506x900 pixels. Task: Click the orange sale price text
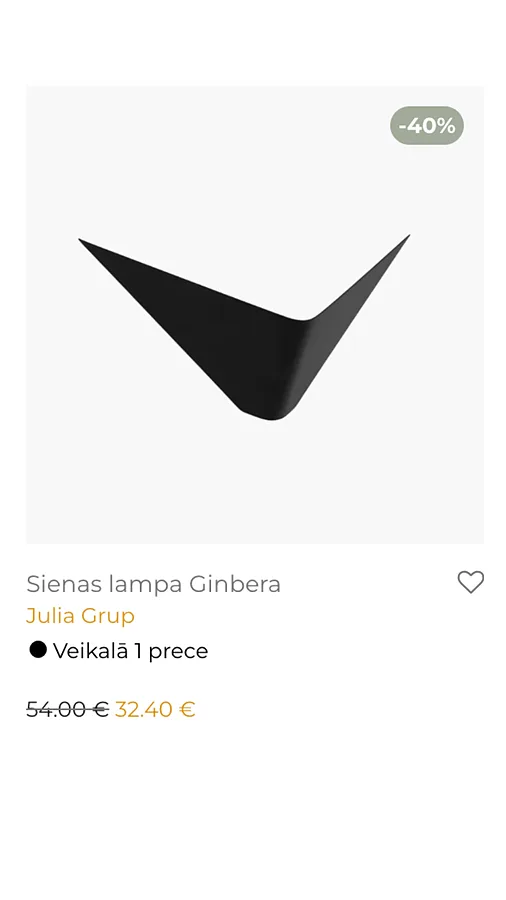(155, 709)
